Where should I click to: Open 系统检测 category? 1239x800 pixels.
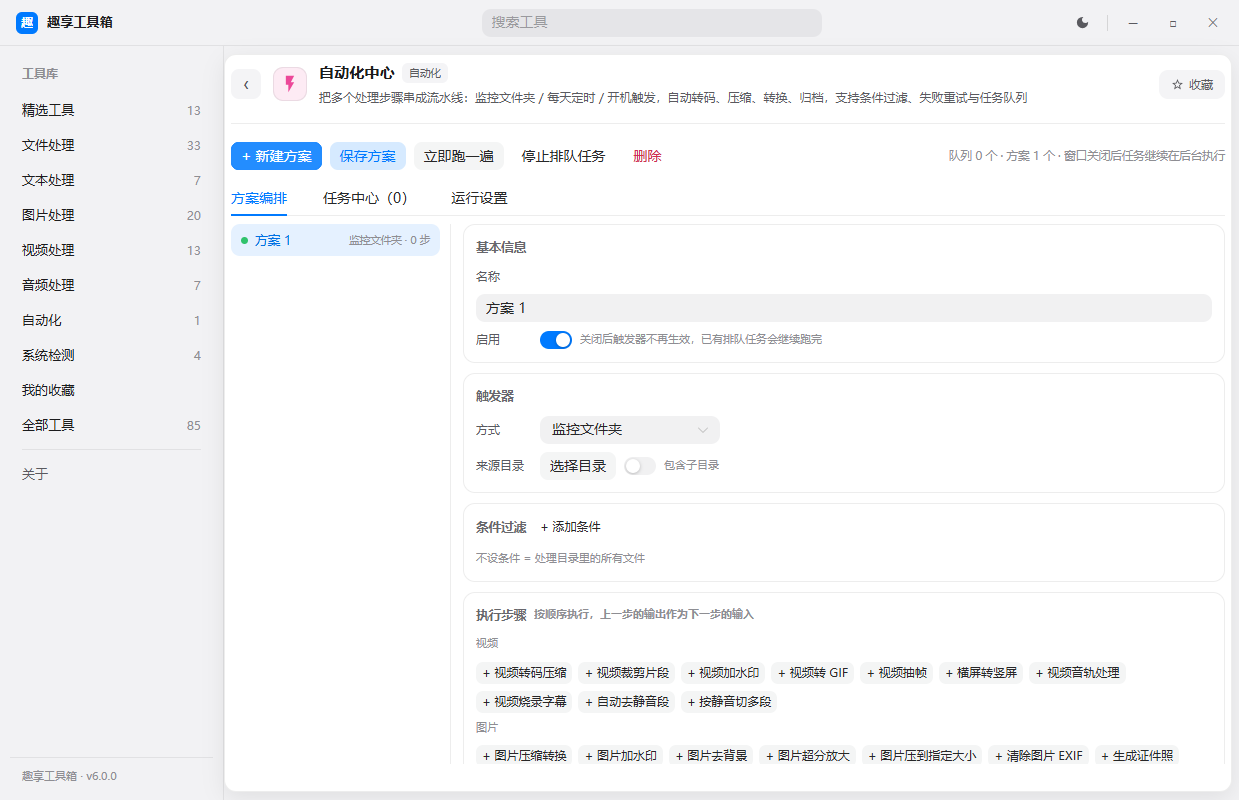tap(111, 355)
